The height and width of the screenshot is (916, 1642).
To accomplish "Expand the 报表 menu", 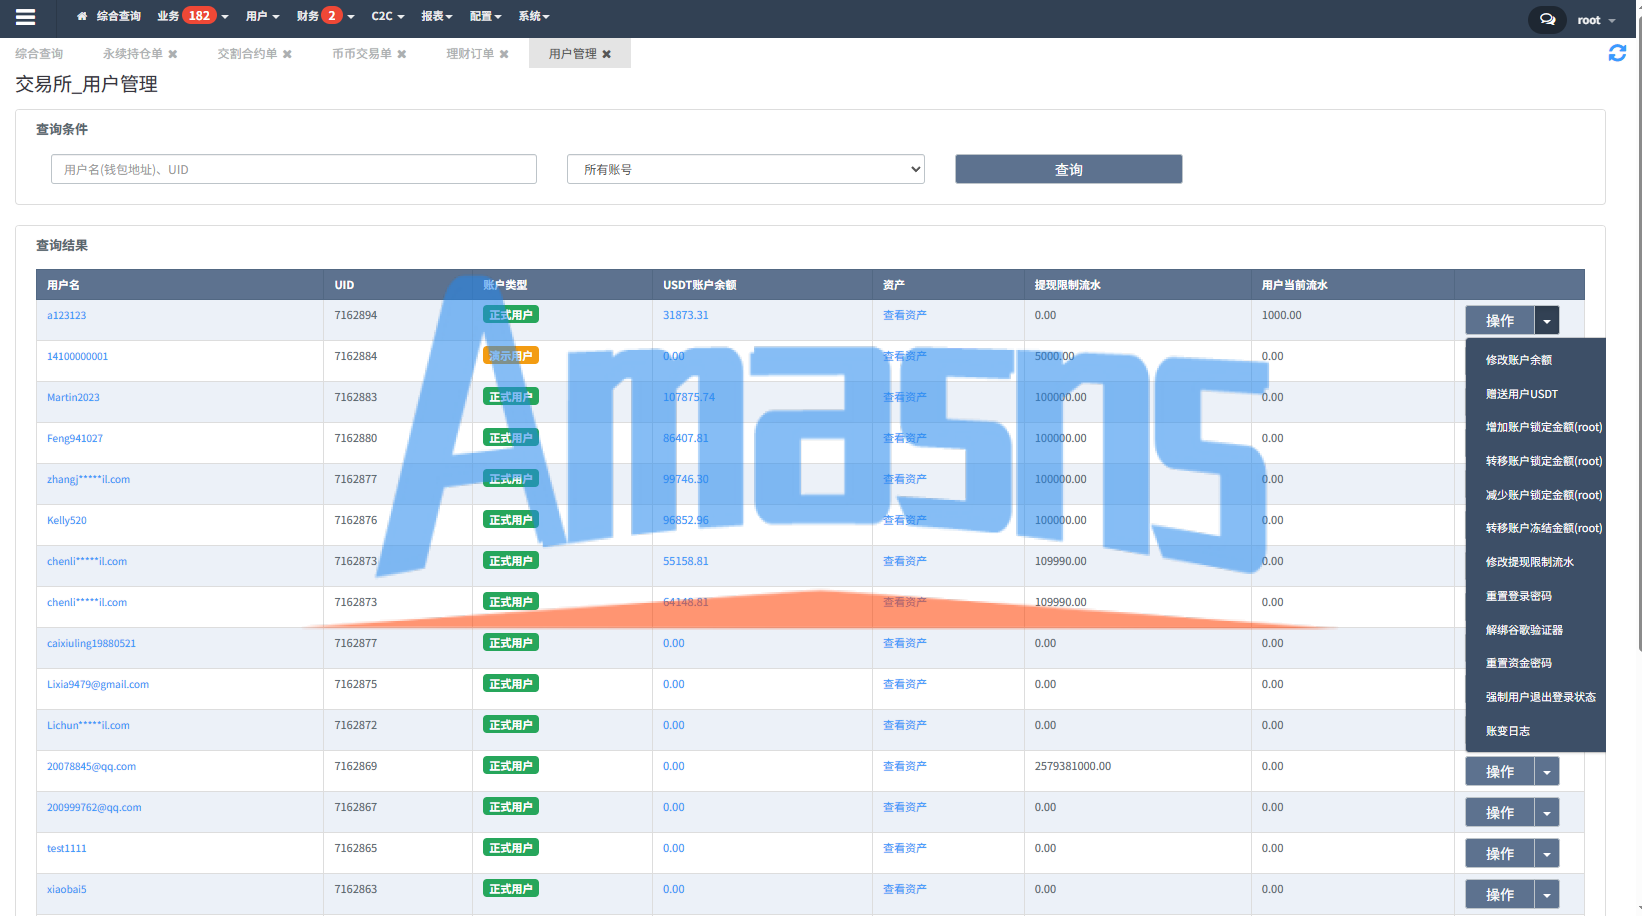I will point(437,16).
